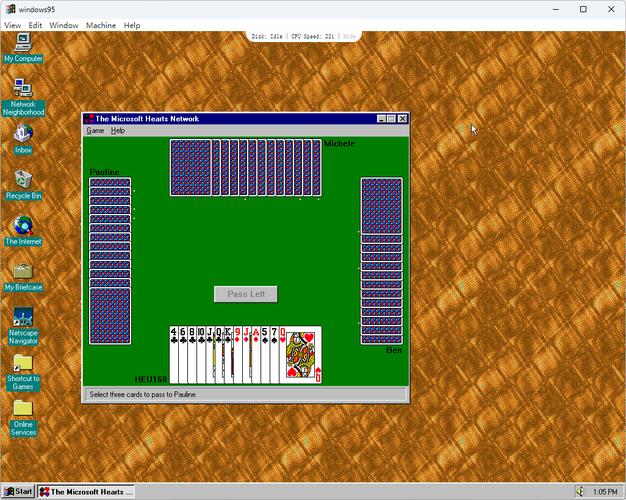Select the 6 of clubs card
626x500 pixels.
[183, 355]
